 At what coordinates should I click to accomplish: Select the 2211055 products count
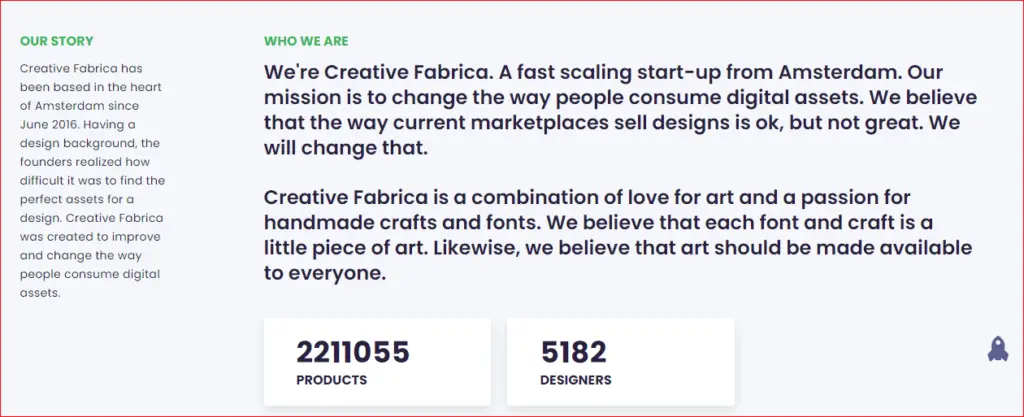(353, 352)
